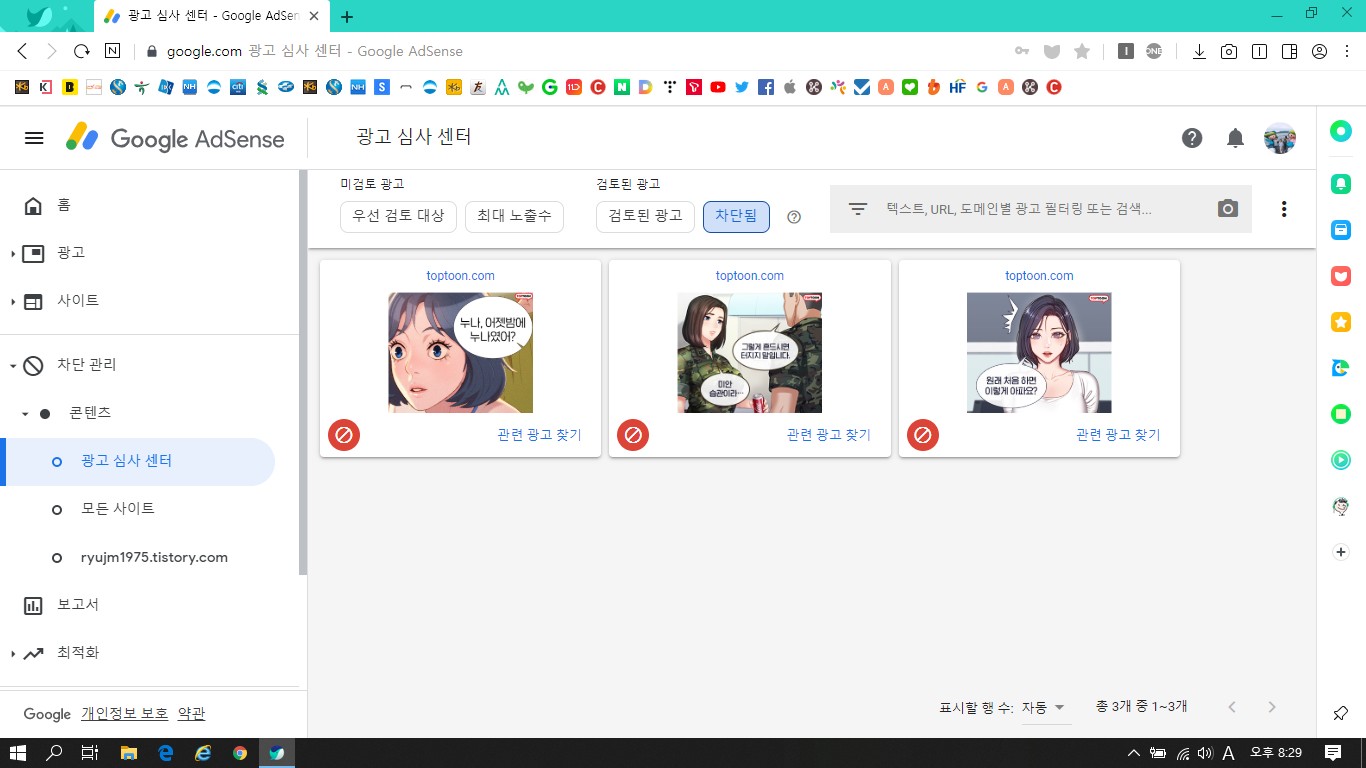Click the browser downloads icon
This screenshot has width=1366, height=768.
coord(1199,51)
